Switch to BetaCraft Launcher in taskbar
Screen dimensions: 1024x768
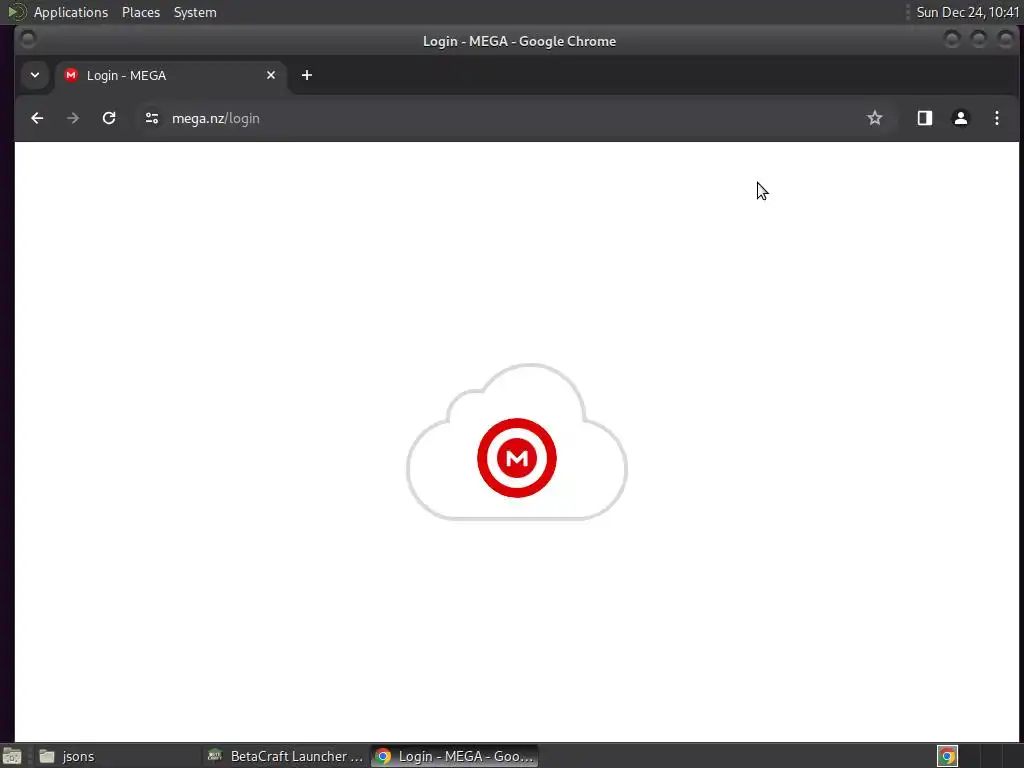[x=285, y=756]
